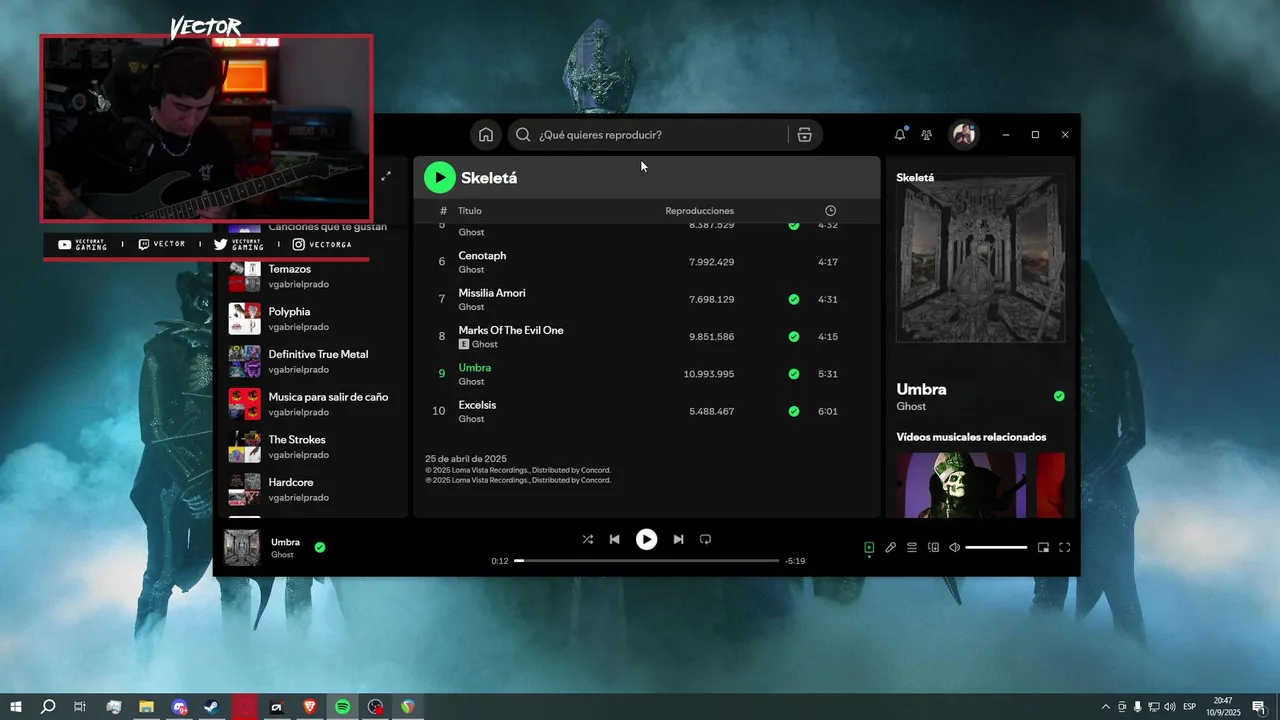Click the Spotify taskbar icon
This screenshot has width=1280, height=720.
click(343, 707)
